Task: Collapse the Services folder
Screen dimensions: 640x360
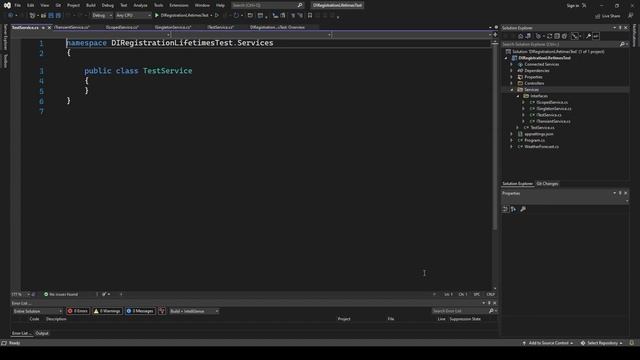Action: pos(511,90)
